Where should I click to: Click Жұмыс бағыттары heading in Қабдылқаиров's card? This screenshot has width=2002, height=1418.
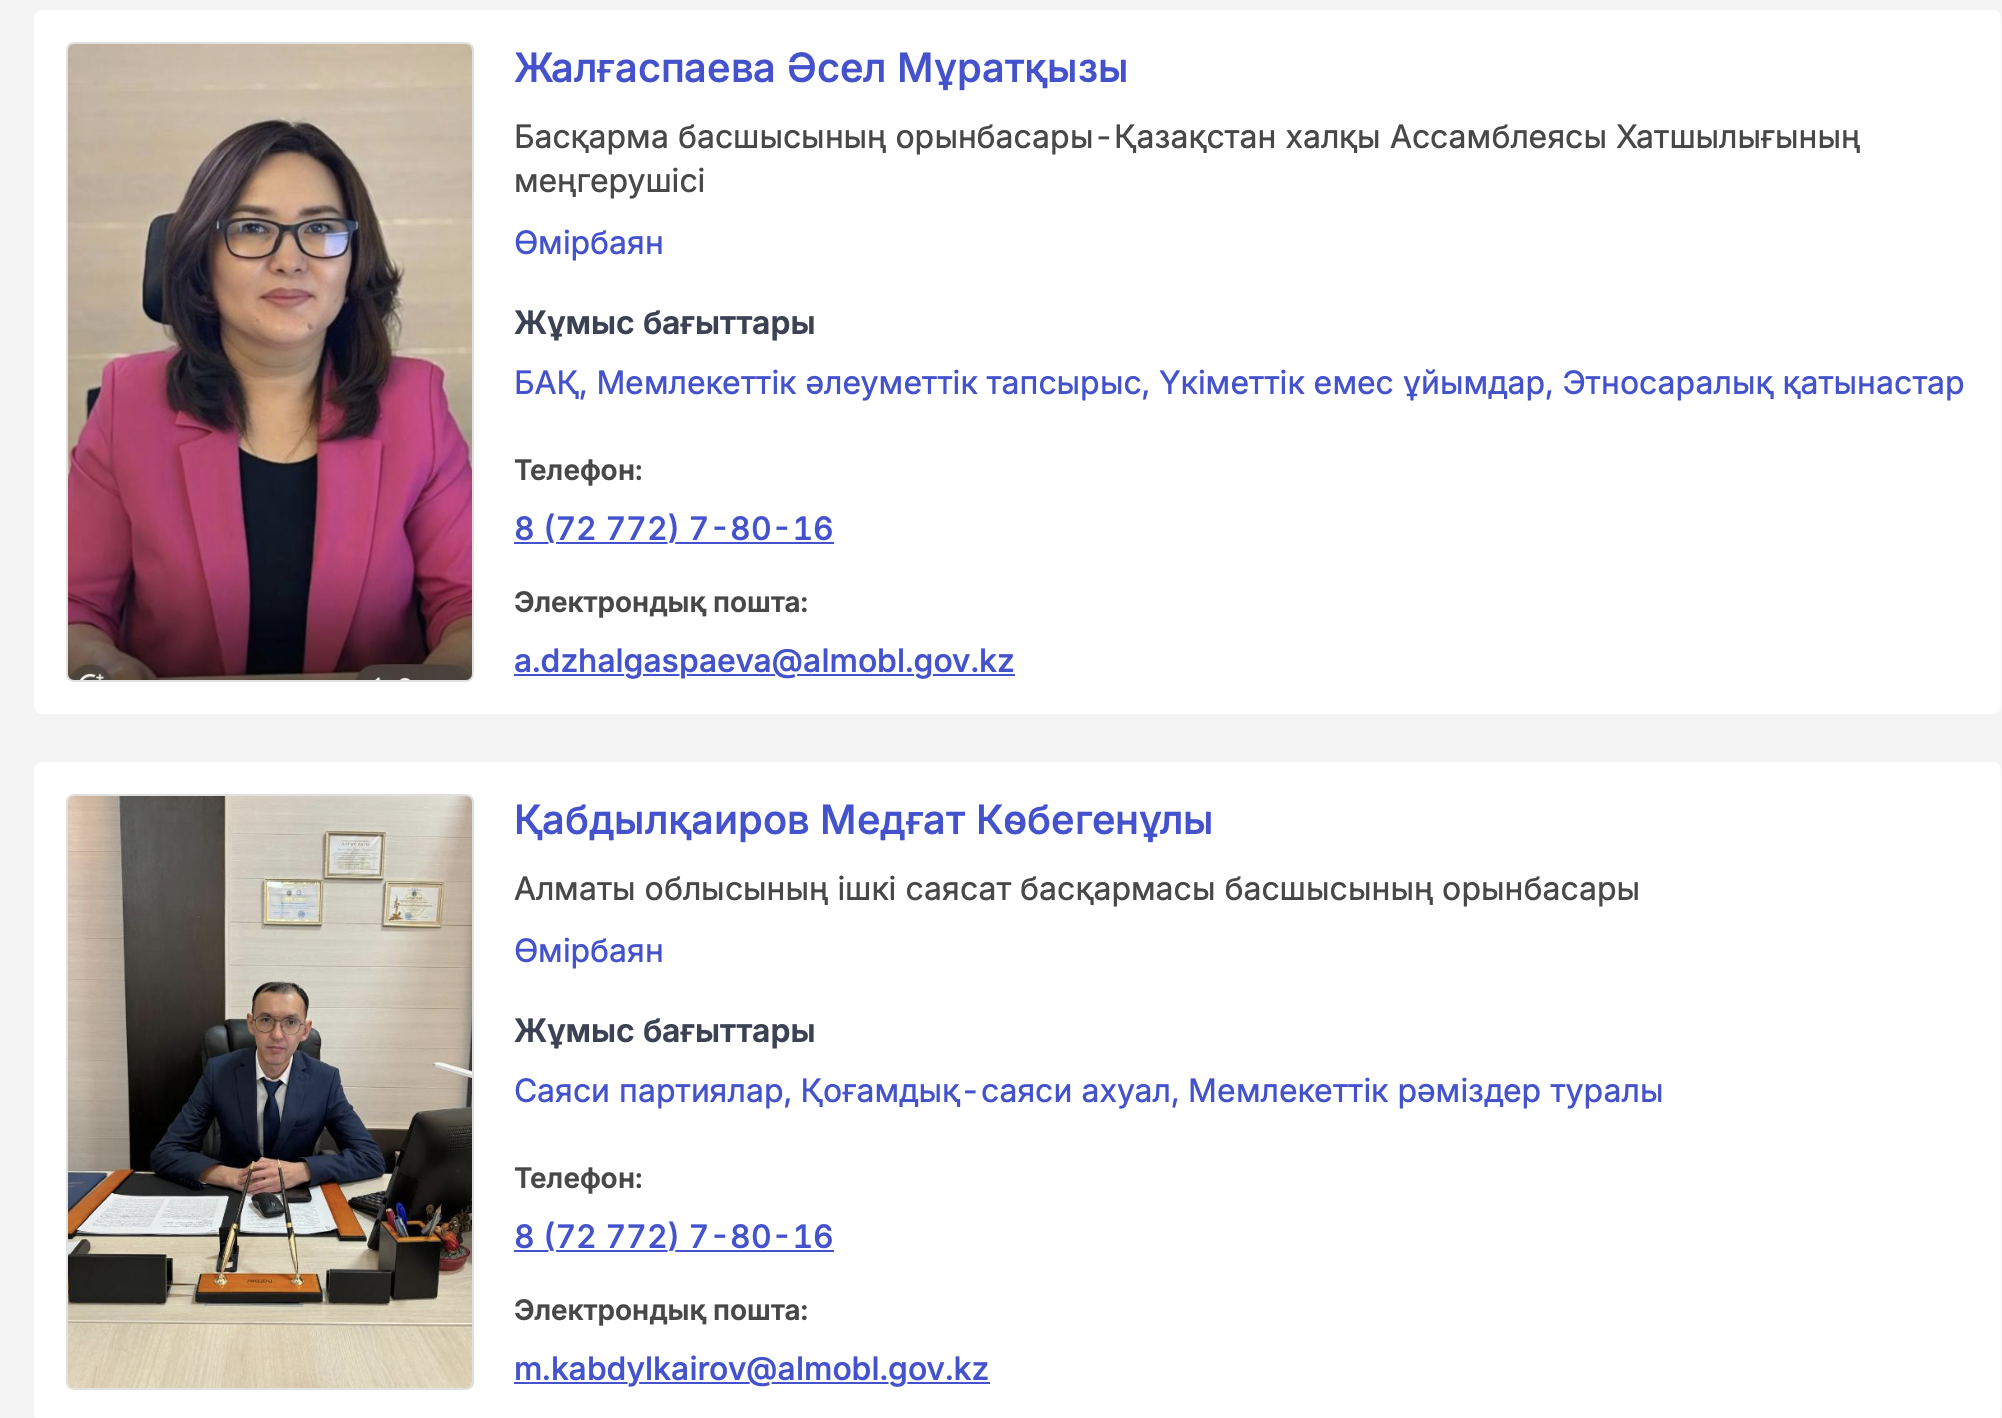[664, 1031]
